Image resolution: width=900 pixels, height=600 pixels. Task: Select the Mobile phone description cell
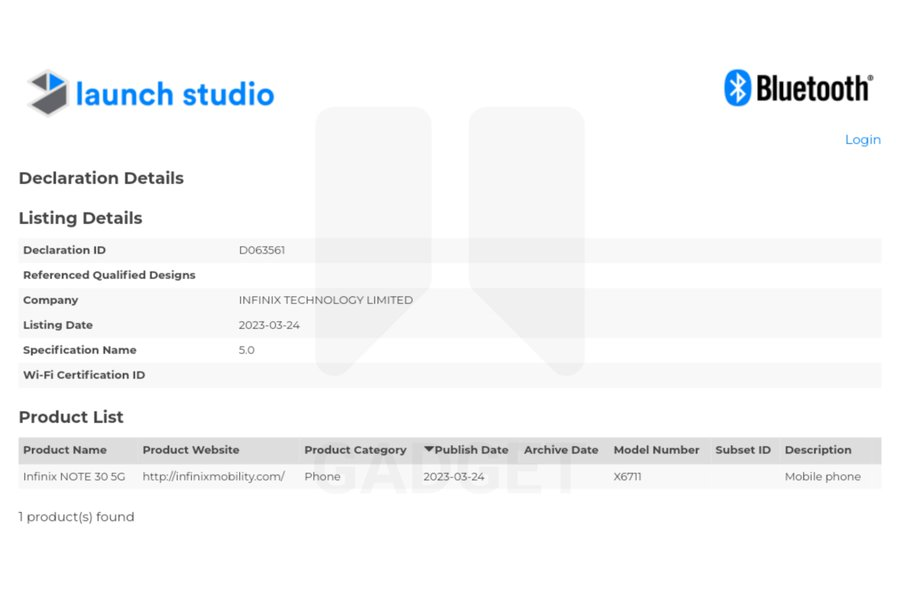tap(823, 477)
